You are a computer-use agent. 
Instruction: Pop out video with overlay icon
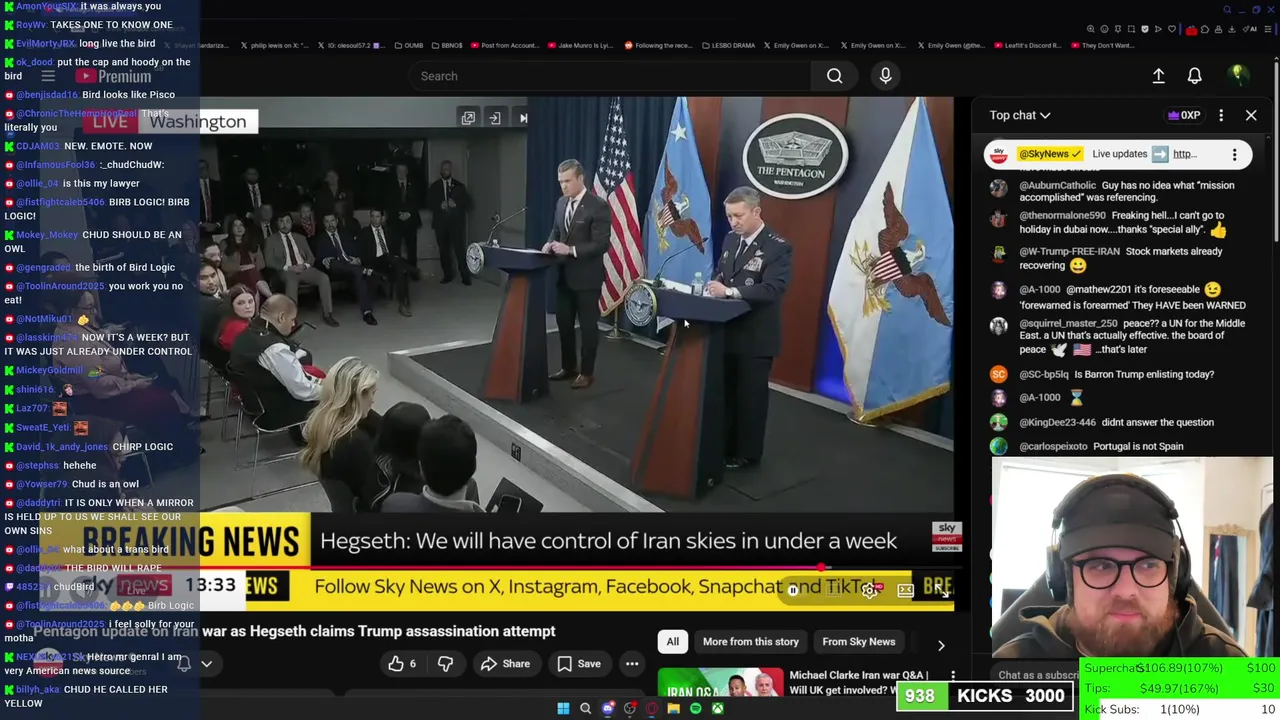468,118
